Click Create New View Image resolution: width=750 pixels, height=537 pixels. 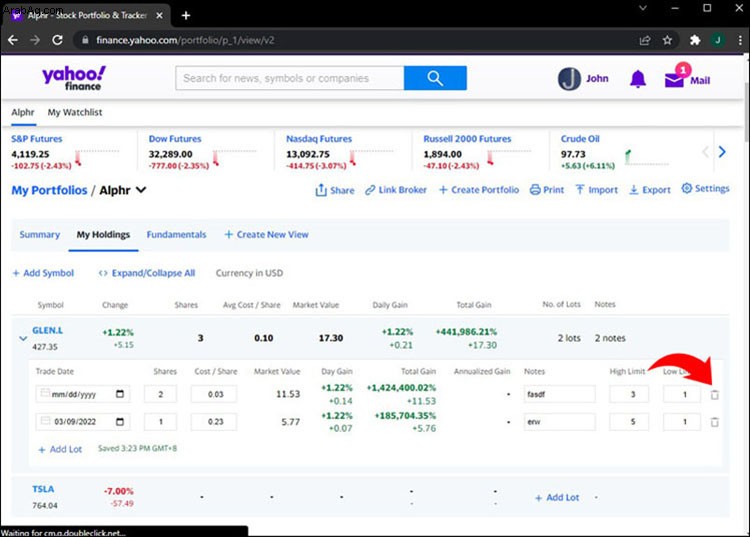(266, 234)
